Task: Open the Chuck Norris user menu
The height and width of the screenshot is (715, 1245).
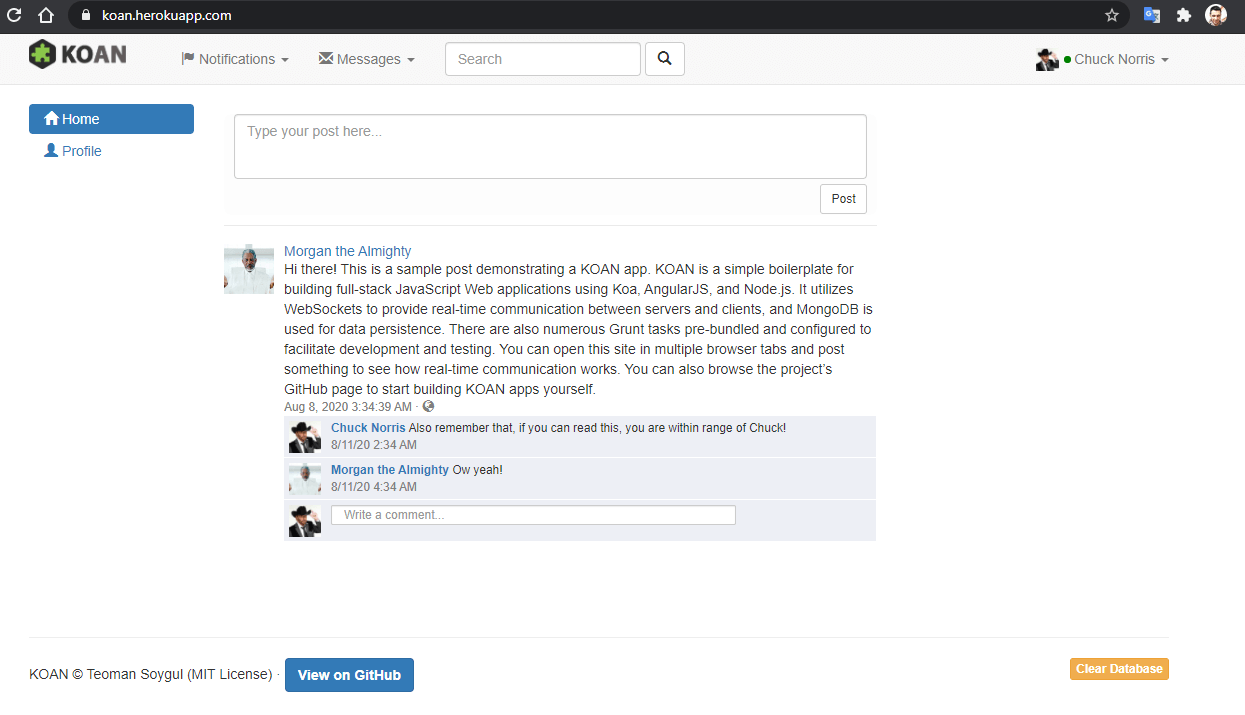Action: 1102,59
